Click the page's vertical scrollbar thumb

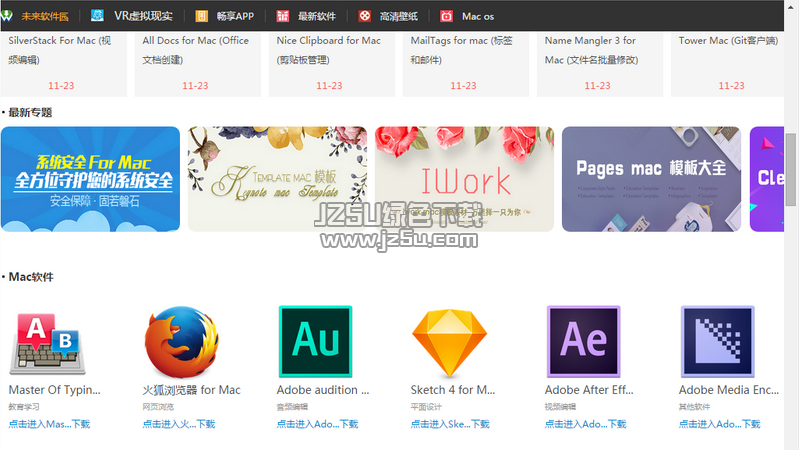(x=790, y=169)
